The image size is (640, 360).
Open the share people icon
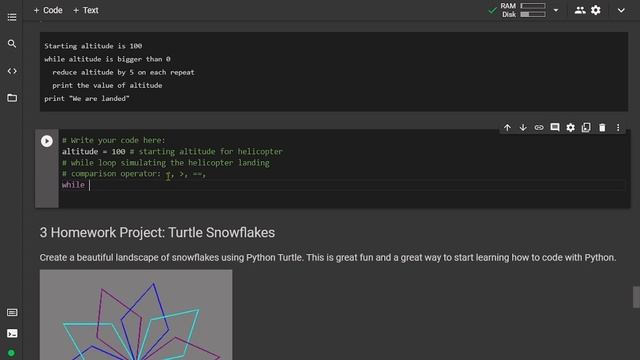click(580, 10)
